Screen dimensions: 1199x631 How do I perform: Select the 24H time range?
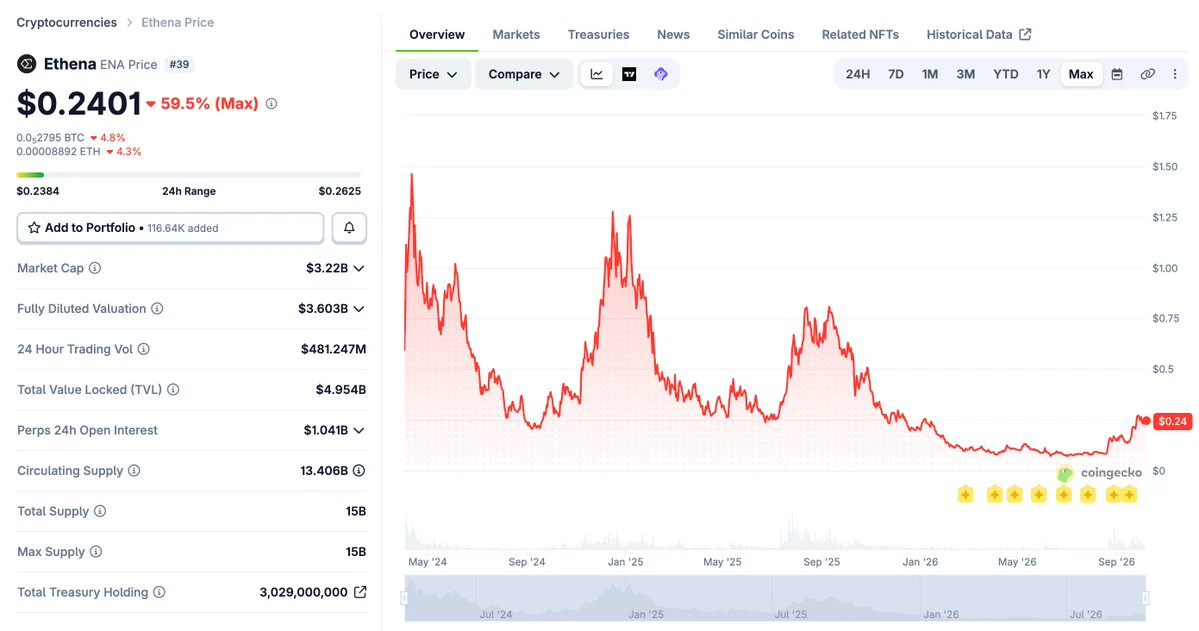click(x=857, y=74)
